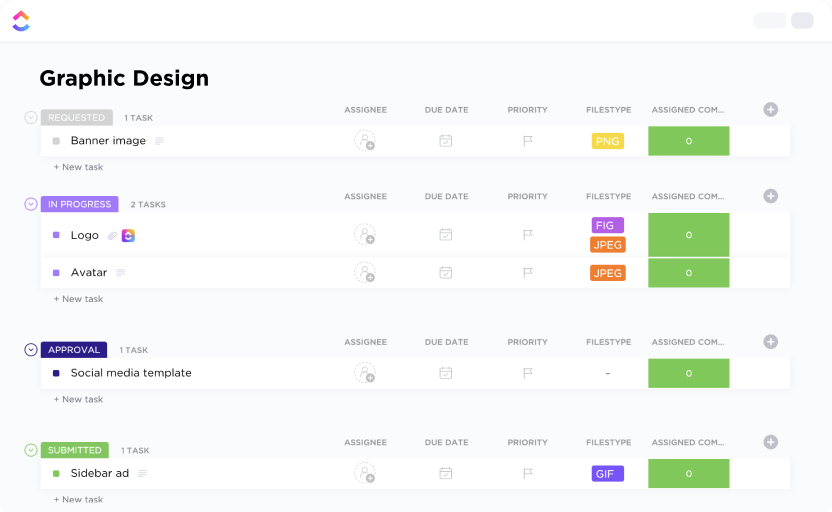Open the due date calendar for Logo
Screen dimensions: 832x512
coord(446,235)
